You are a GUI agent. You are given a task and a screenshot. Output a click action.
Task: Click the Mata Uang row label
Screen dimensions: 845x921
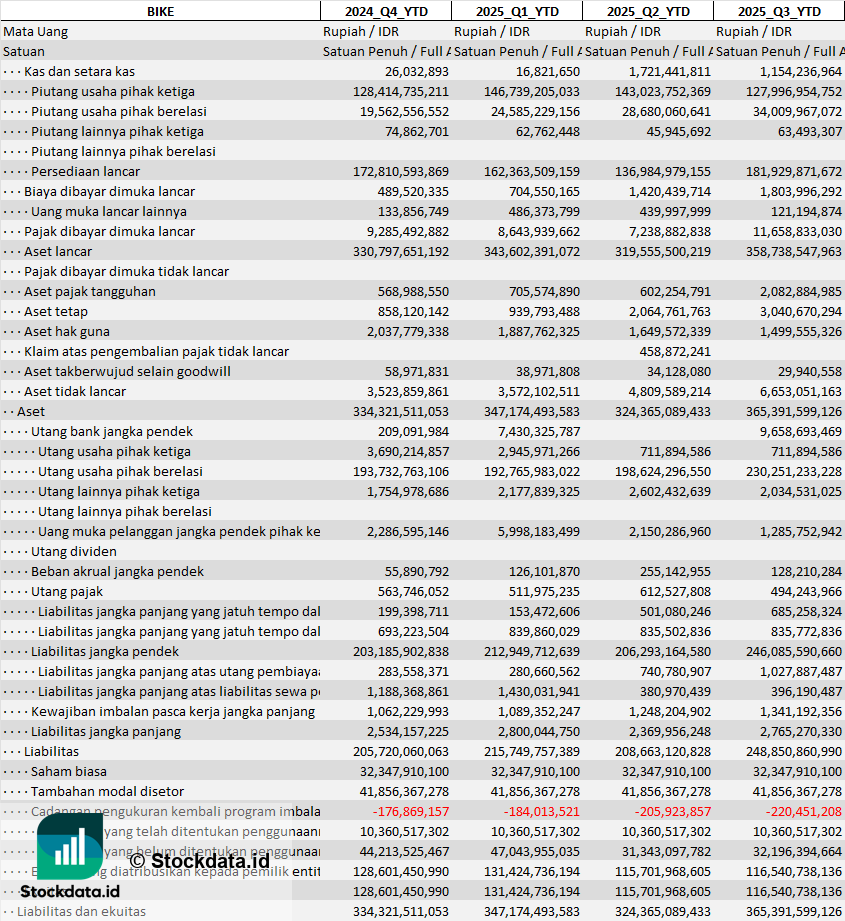point(36,32)
